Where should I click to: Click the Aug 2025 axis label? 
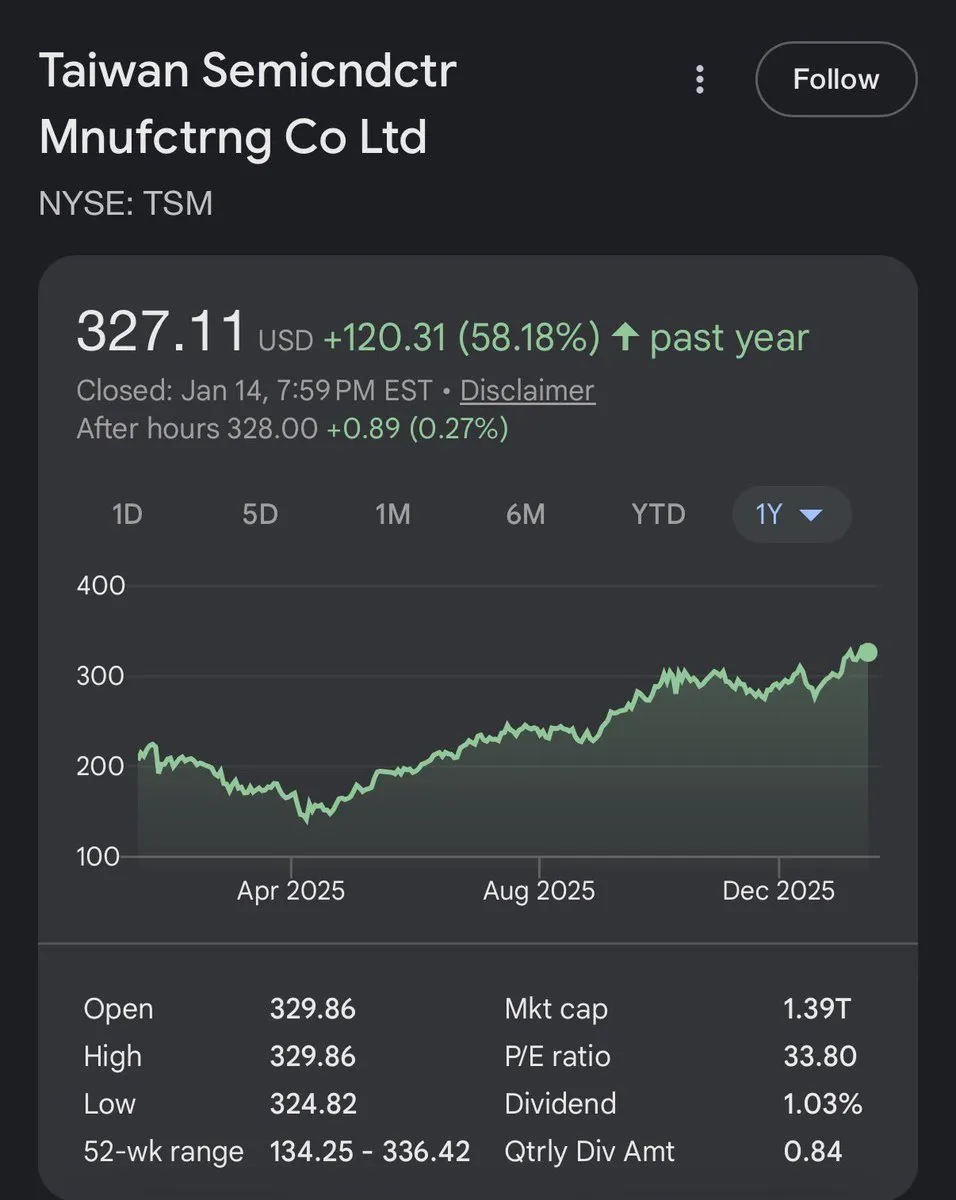tap(539, 891)
